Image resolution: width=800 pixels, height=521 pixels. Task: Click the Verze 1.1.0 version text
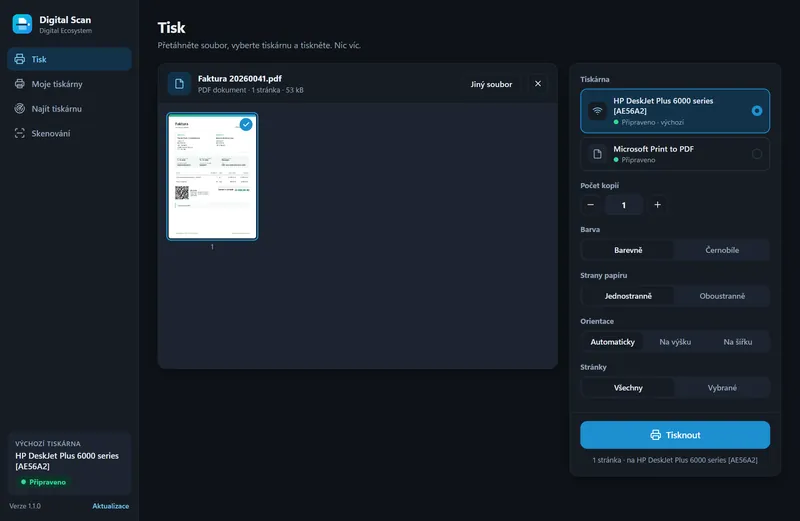25,506
